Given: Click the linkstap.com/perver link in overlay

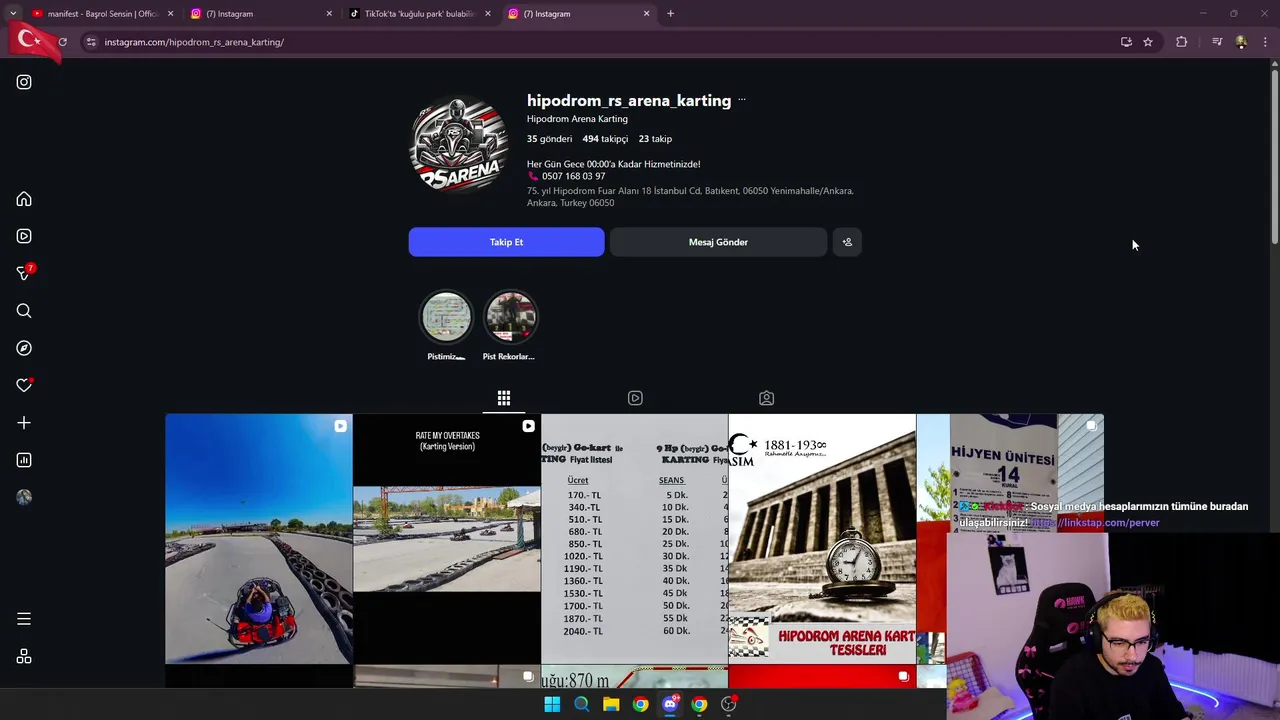Looking at the screenshot, I should 1096,522.
